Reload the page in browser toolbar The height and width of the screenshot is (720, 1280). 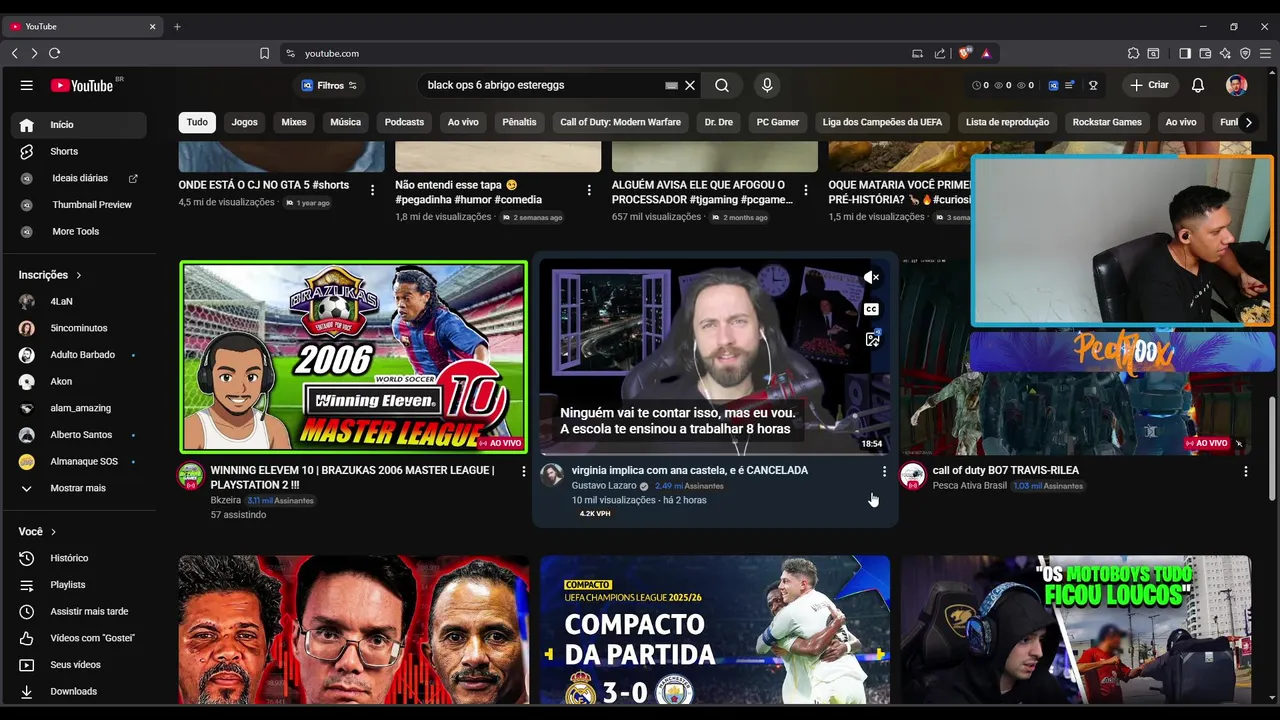[x=54, y=53]
